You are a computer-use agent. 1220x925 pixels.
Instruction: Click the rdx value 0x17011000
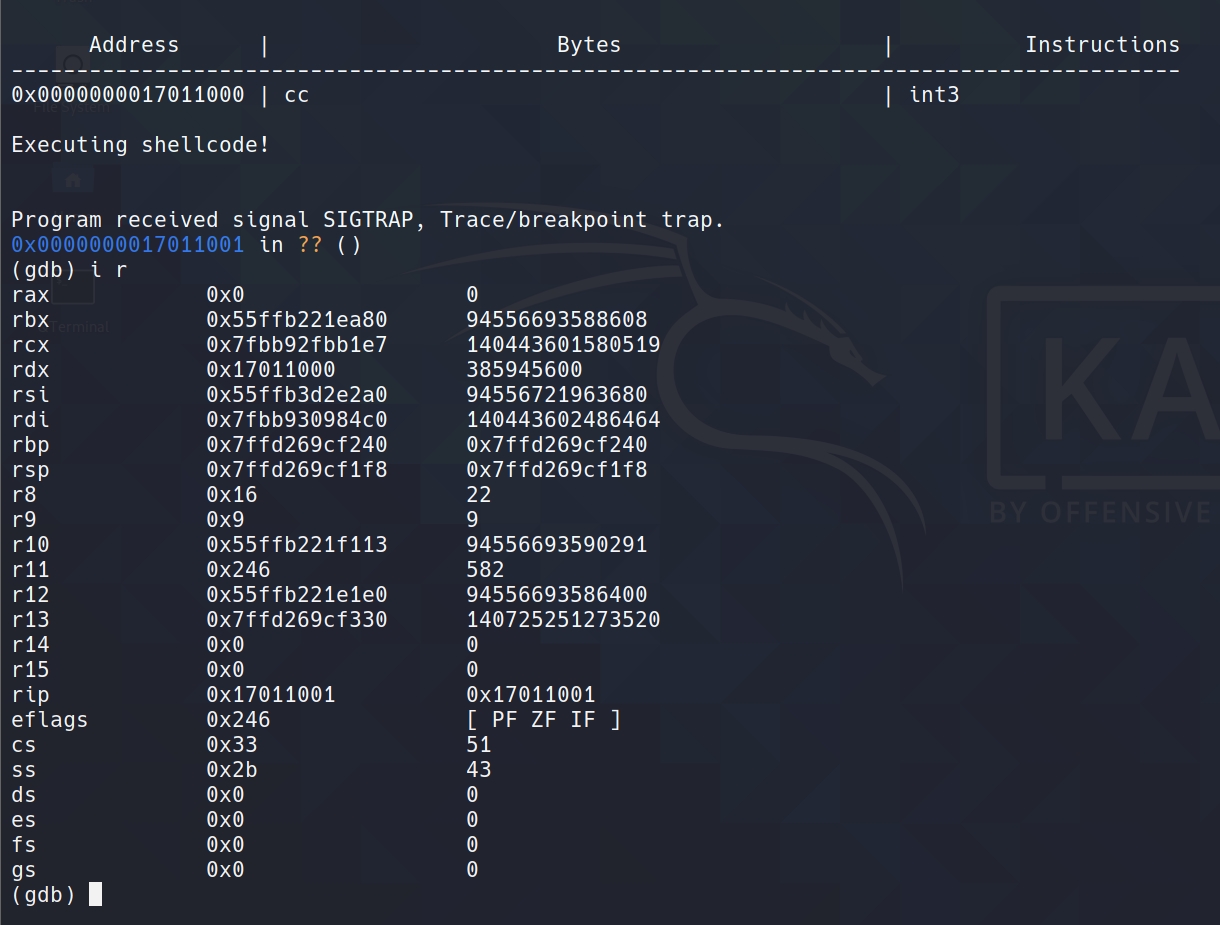[270, 370]
